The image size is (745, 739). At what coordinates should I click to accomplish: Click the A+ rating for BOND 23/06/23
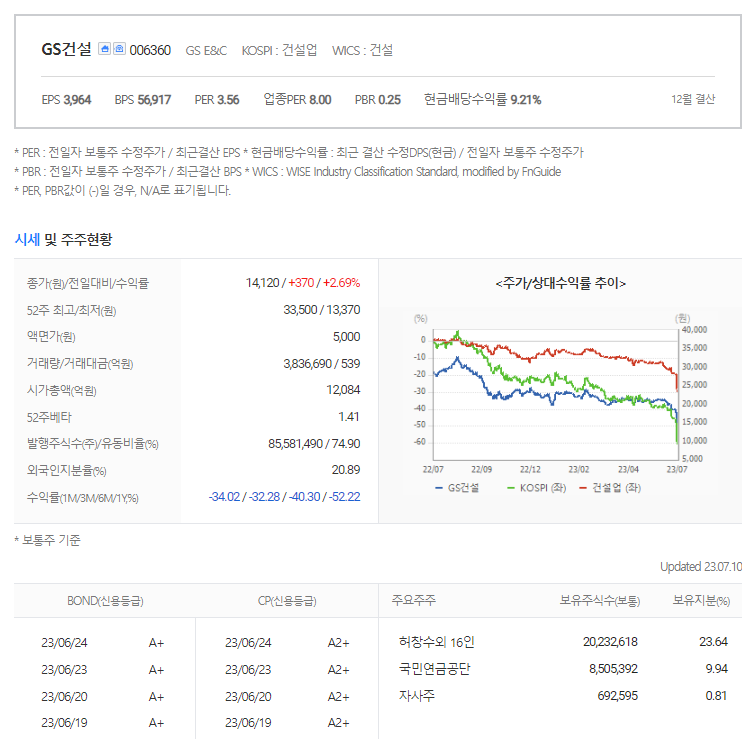(x=156, y=670)
